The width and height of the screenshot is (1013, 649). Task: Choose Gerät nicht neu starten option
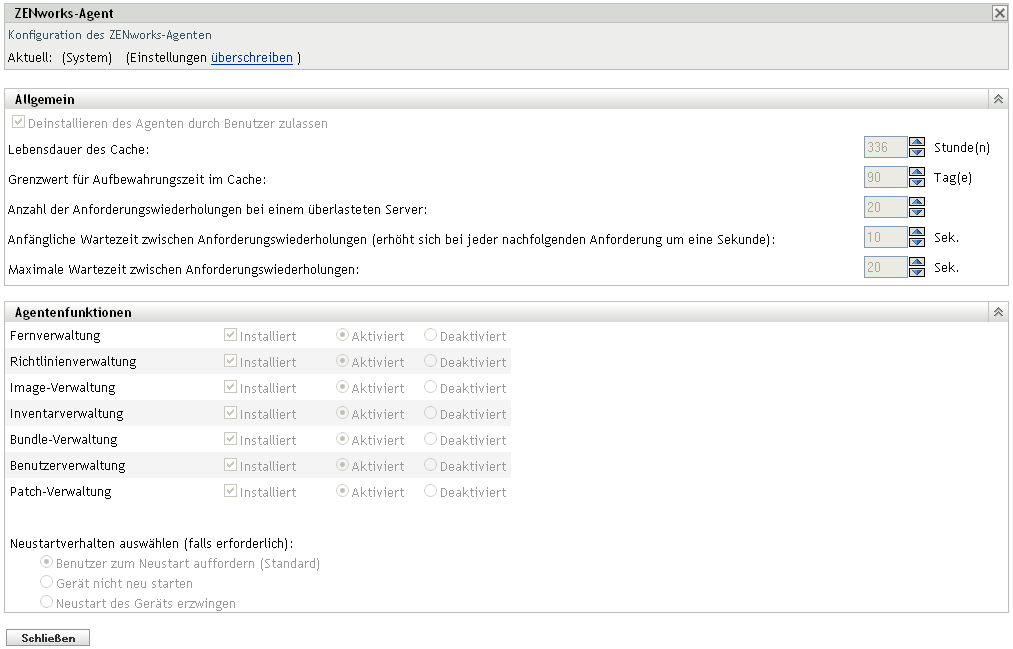pyautogui.click(x=45, y=583)
